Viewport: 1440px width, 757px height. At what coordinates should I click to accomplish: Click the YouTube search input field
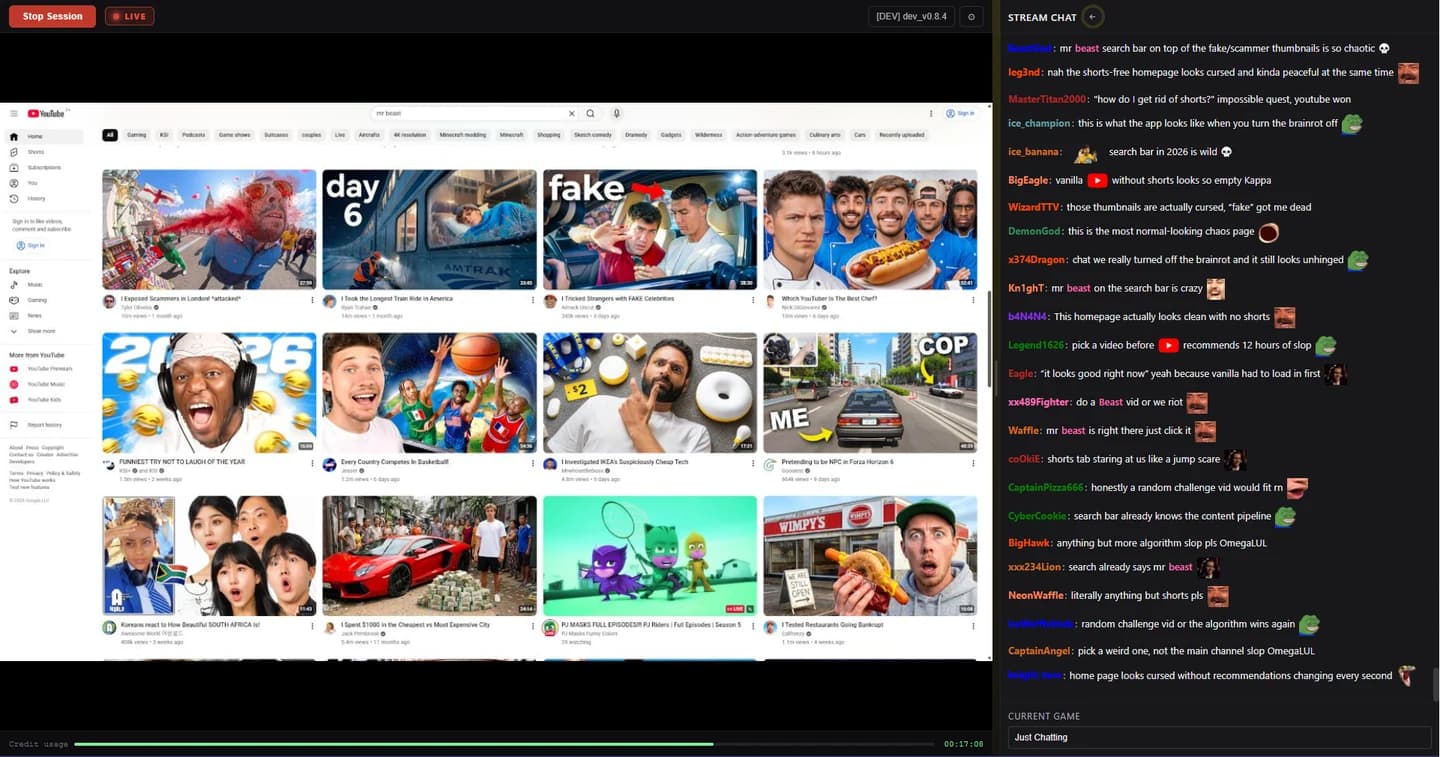tap(468, 114)
